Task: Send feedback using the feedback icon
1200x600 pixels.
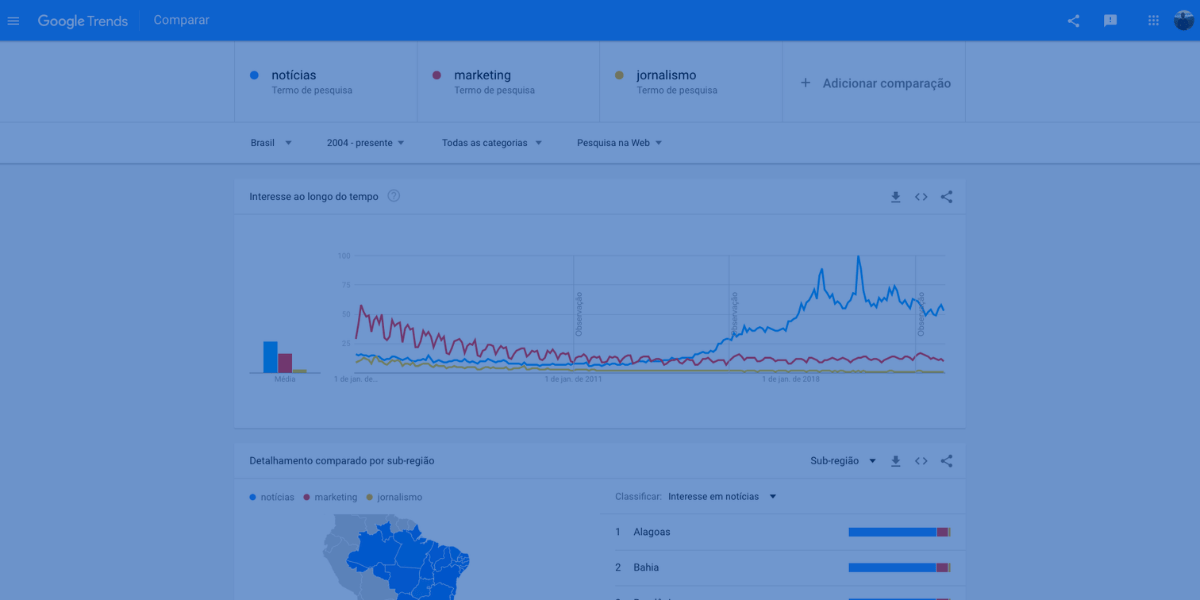Action: [x=1110, y=20]
